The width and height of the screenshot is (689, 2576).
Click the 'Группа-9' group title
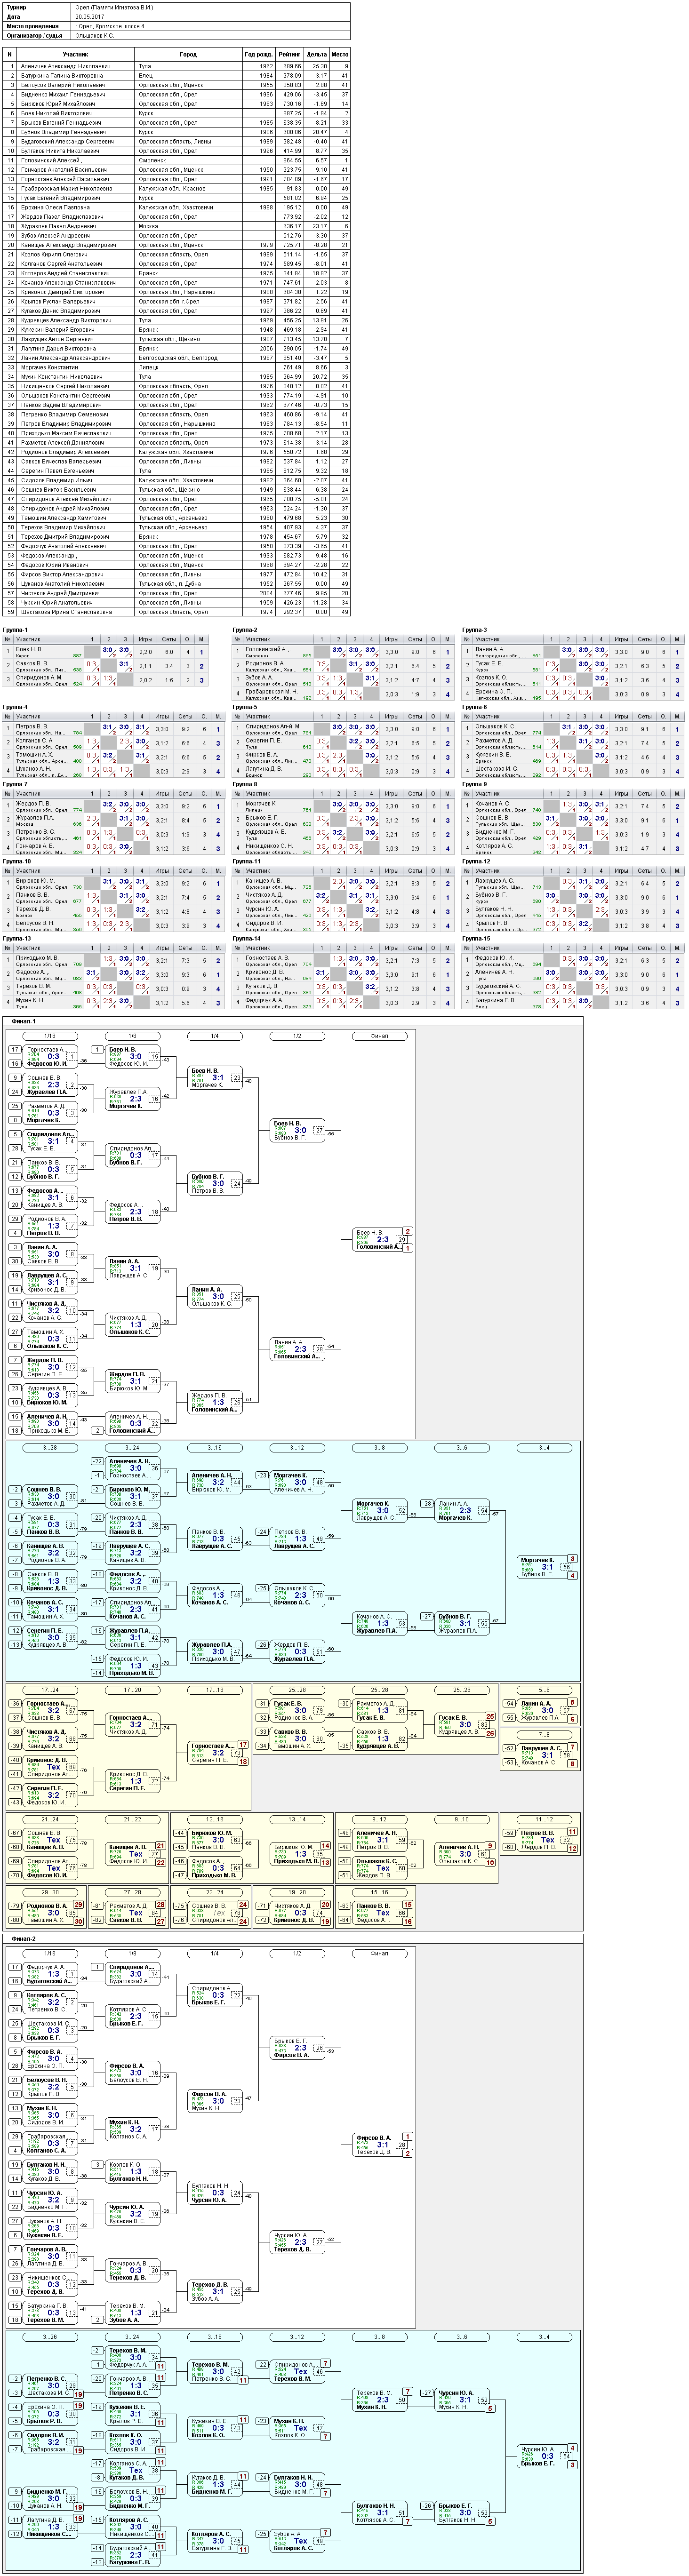[475, 784]
